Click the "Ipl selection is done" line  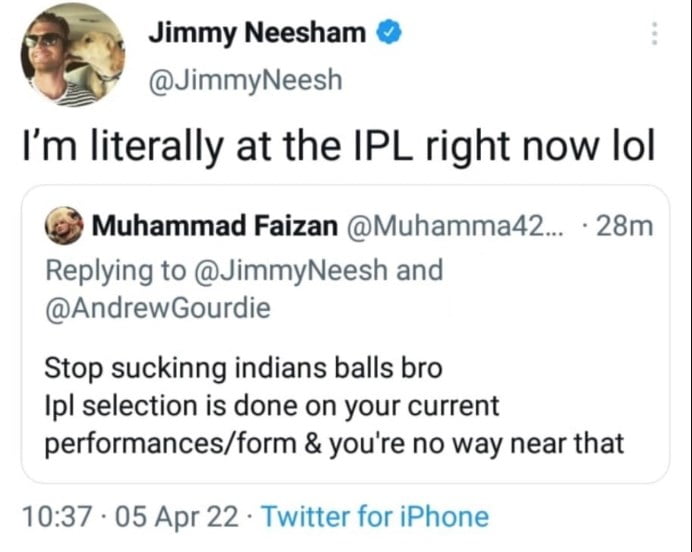pyautogui.click(x=270, y=406)
